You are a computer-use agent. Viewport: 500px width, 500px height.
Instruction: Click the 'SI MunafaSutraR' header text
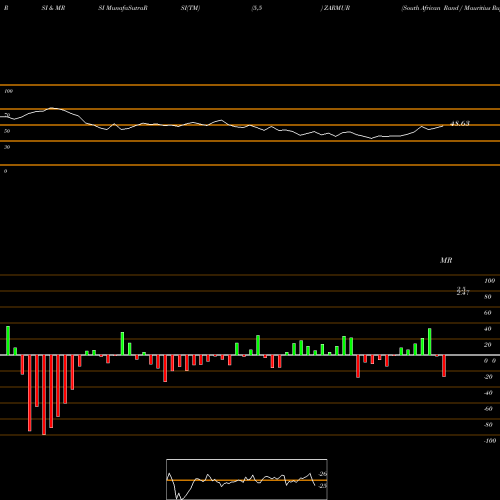pyautogui.click(x=123, y=8)
